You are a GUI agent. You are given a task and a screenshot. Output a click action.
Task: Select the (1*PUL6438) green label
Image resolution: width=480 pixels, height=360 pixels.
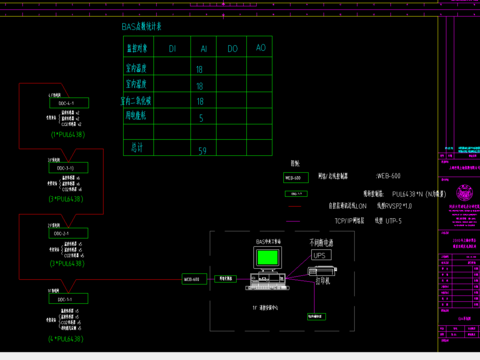(x=68, y=135)
